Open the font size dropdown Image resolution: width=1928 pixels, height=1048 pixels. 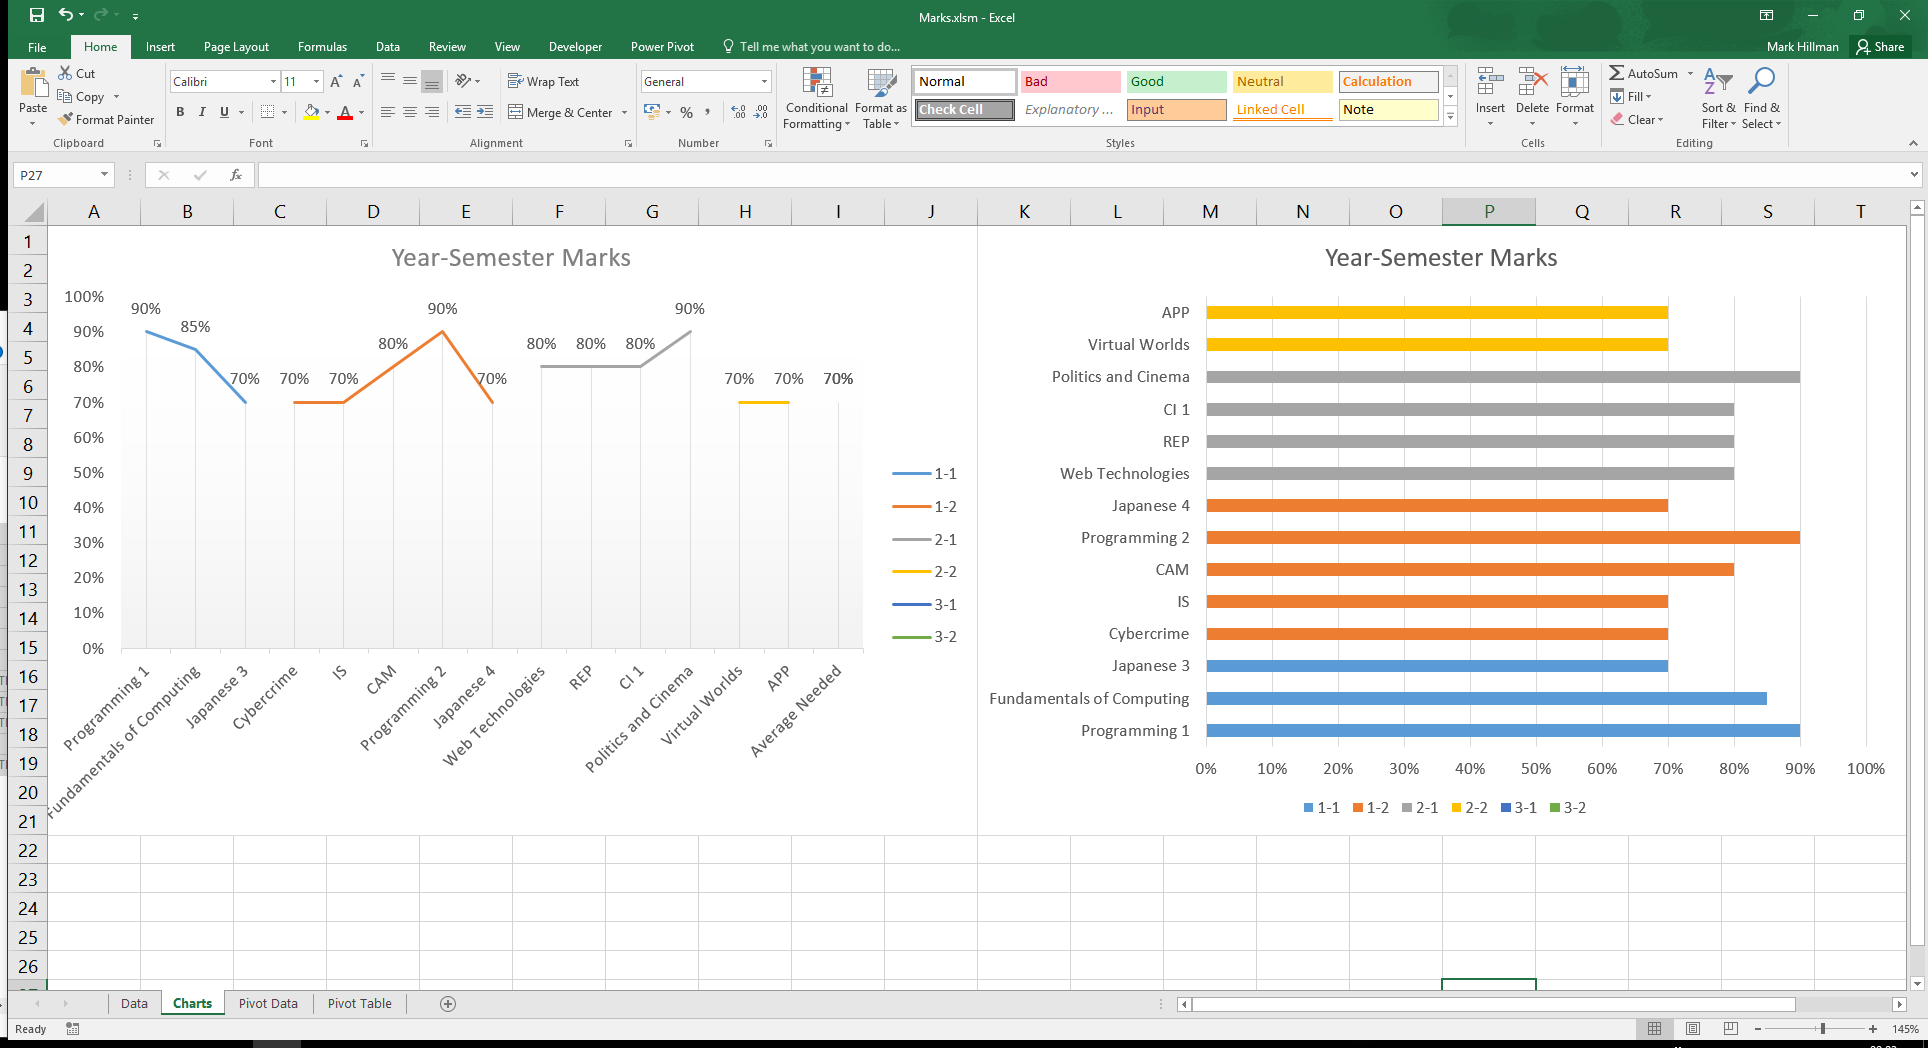tap(316, 81)
